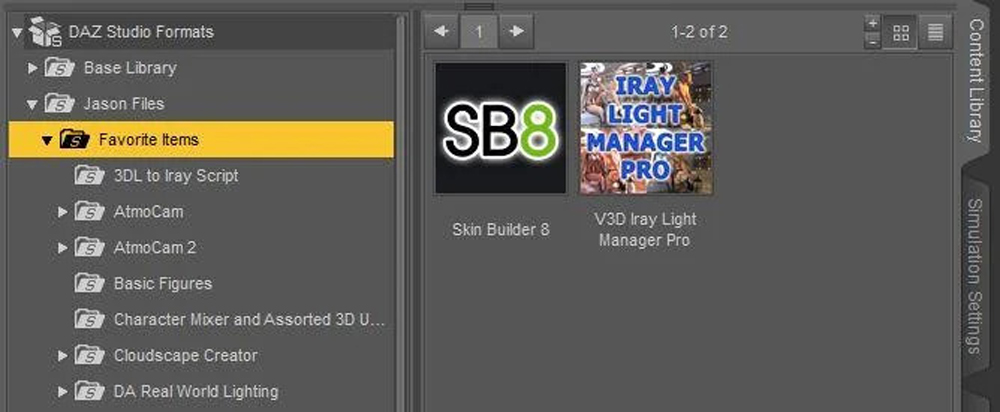Click AtmoCam 2 folder icon
The image size is (1000, 412).
coord(89,247)
